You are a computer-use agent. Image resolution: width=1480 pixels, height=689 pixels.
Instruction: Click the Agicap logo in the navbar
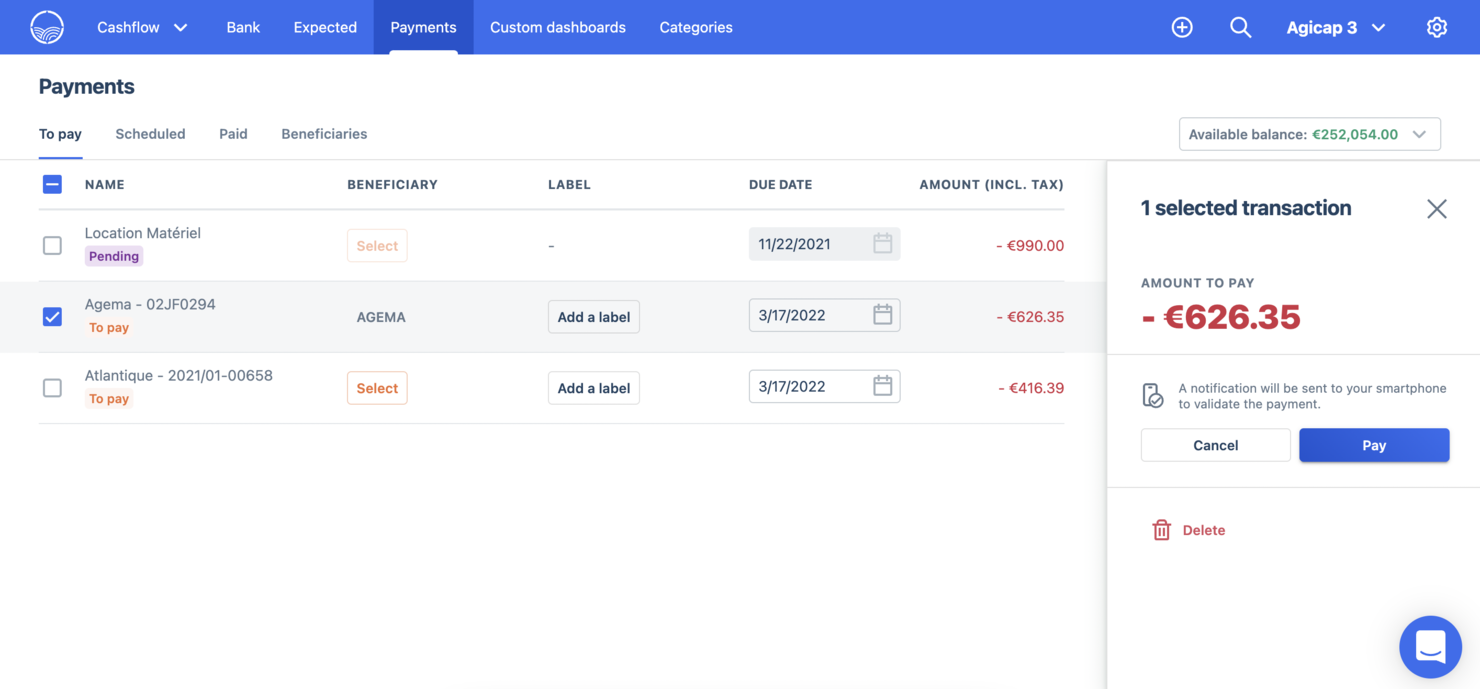pos(45,27)
